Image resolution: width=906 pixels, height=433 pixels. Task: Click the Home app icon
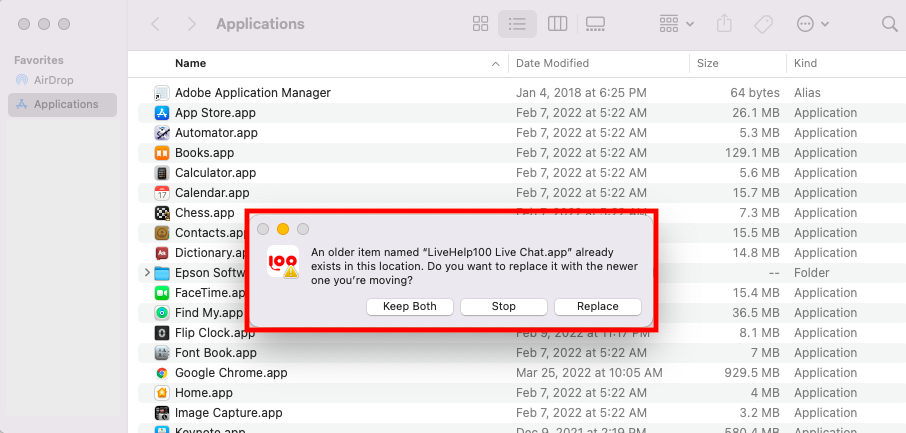pyautogui.click(x=162, y=393)
